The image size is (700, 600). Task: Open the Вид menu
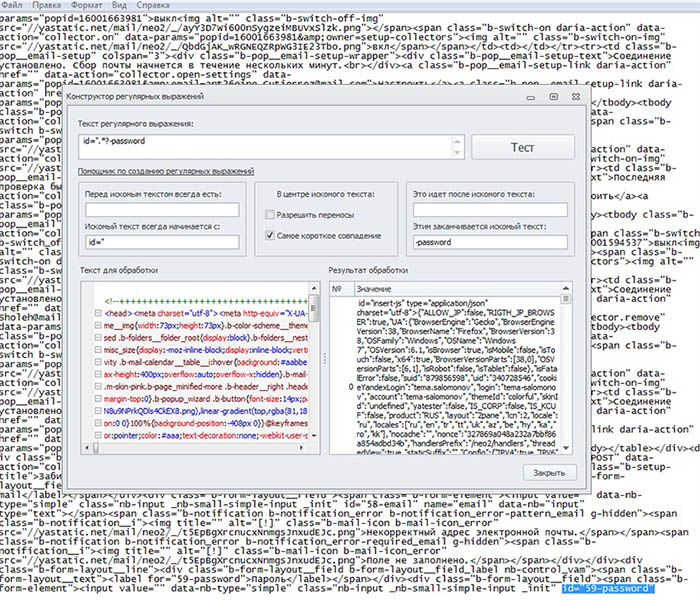[x=119, y=5]
